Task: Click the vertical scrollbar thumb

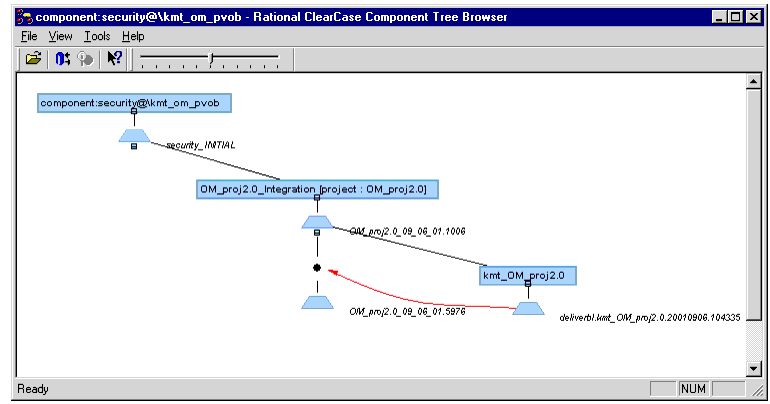Action: [x=753, y=204]
